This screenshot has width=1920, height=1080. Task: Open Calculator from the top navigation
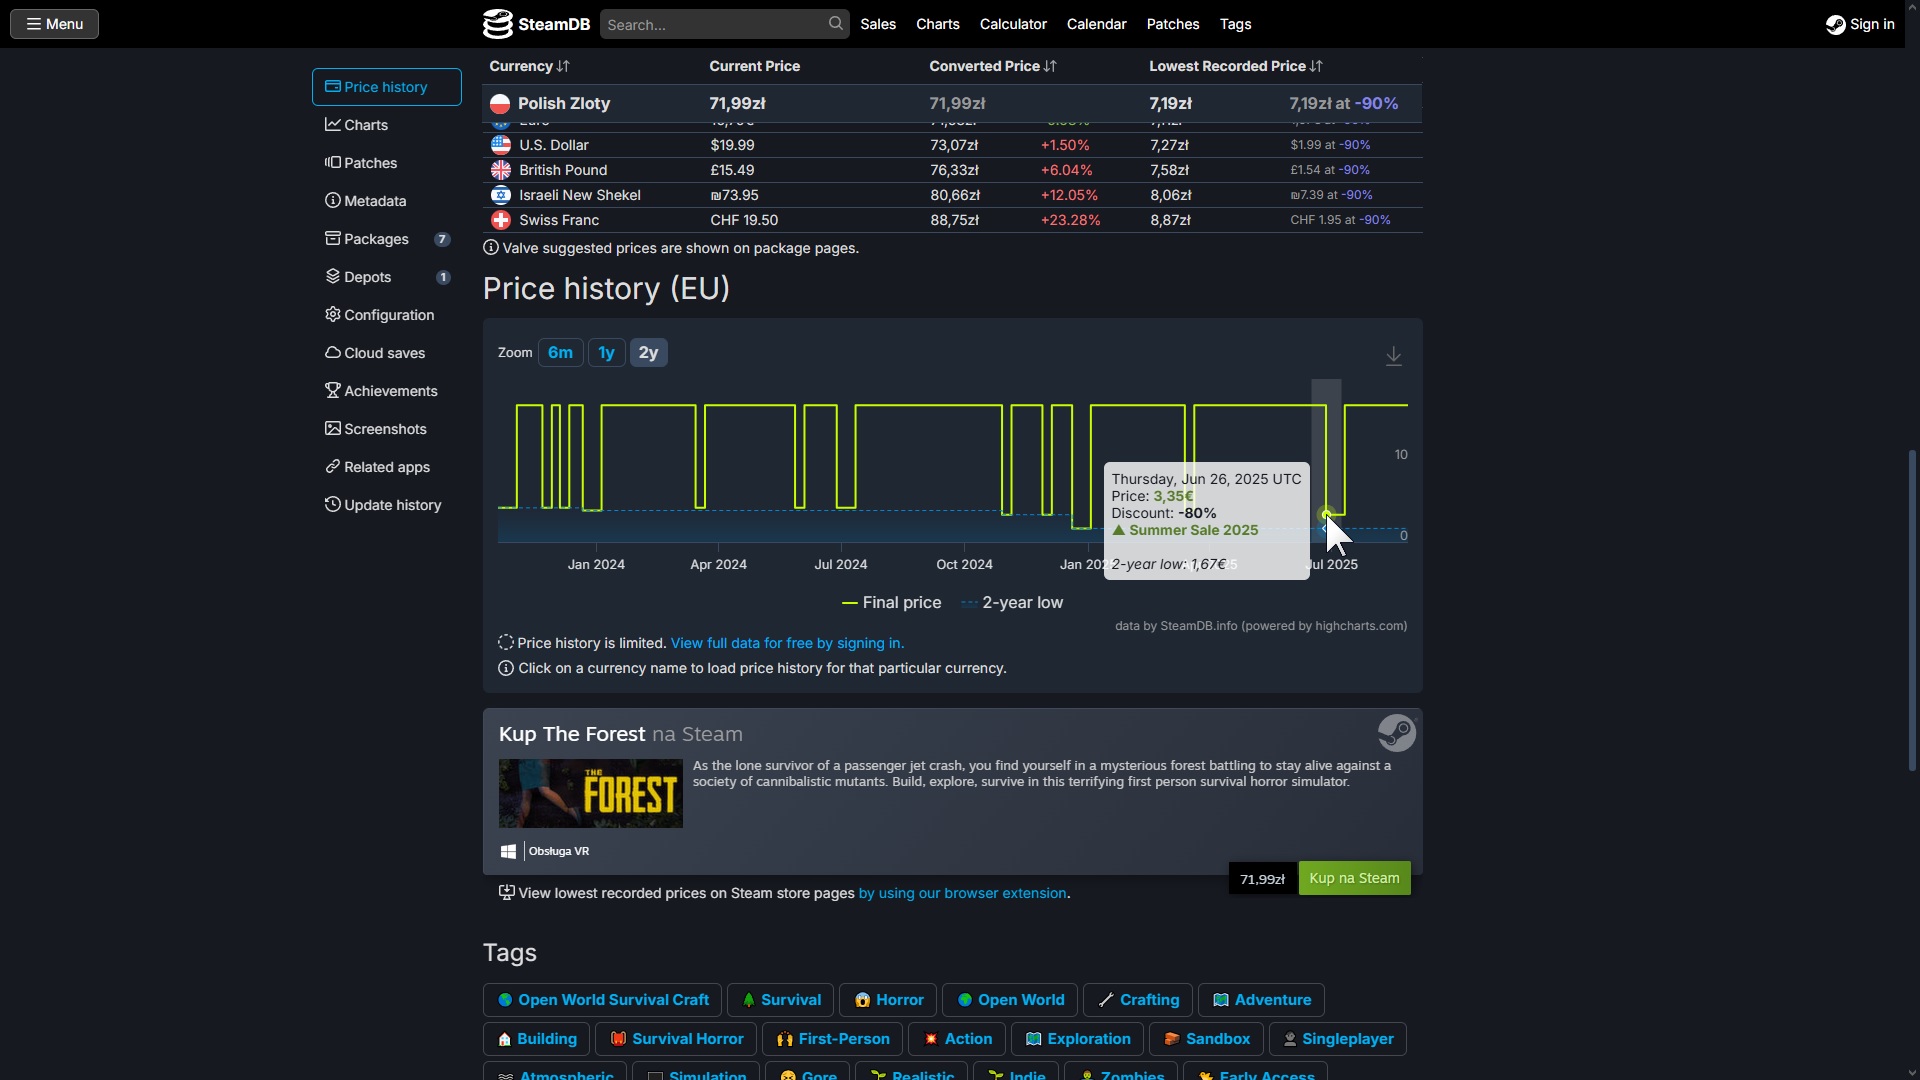click(1012, 24)
